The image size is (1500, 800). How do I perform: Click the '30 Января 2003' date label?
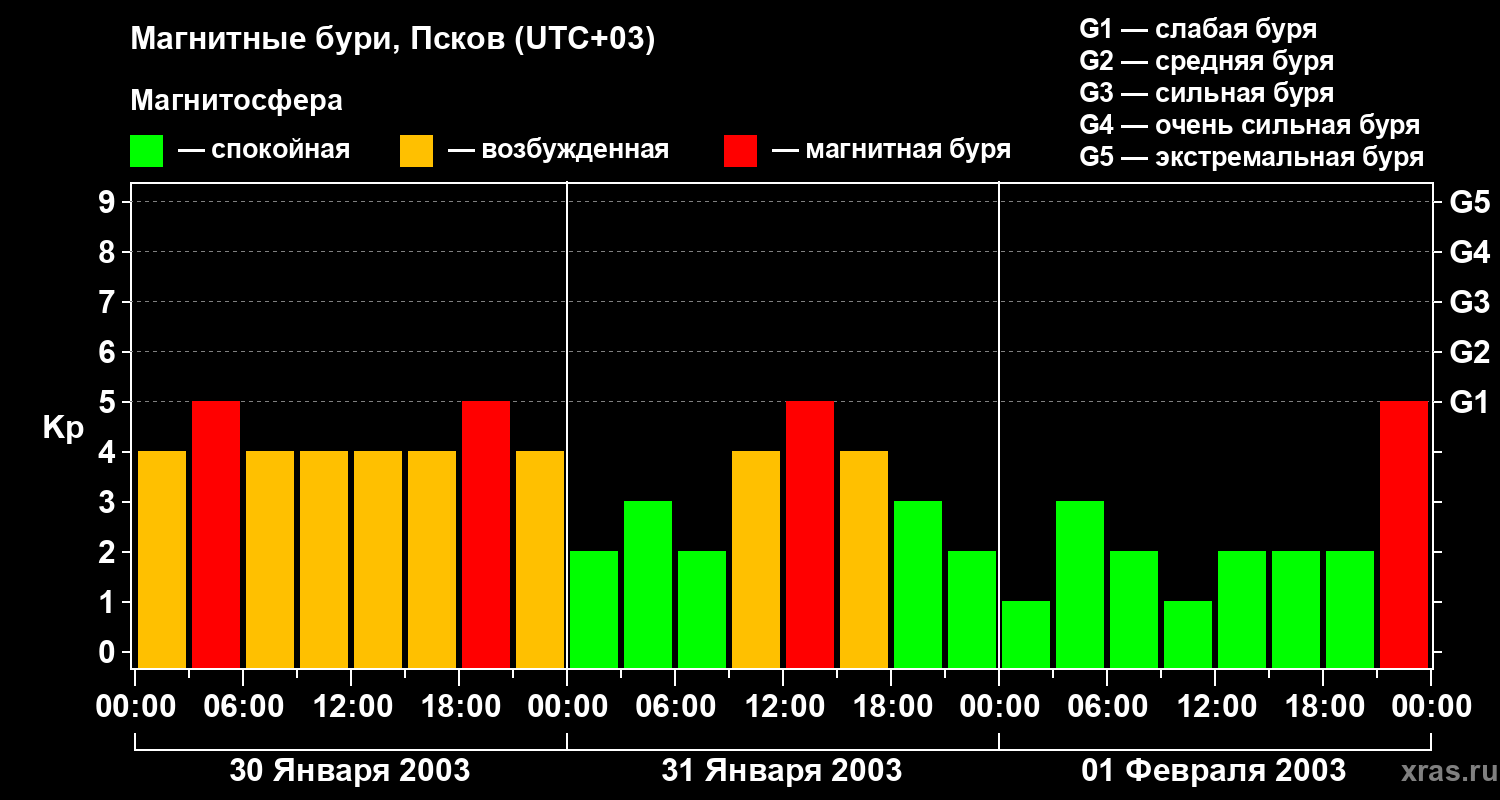point(350,771)
